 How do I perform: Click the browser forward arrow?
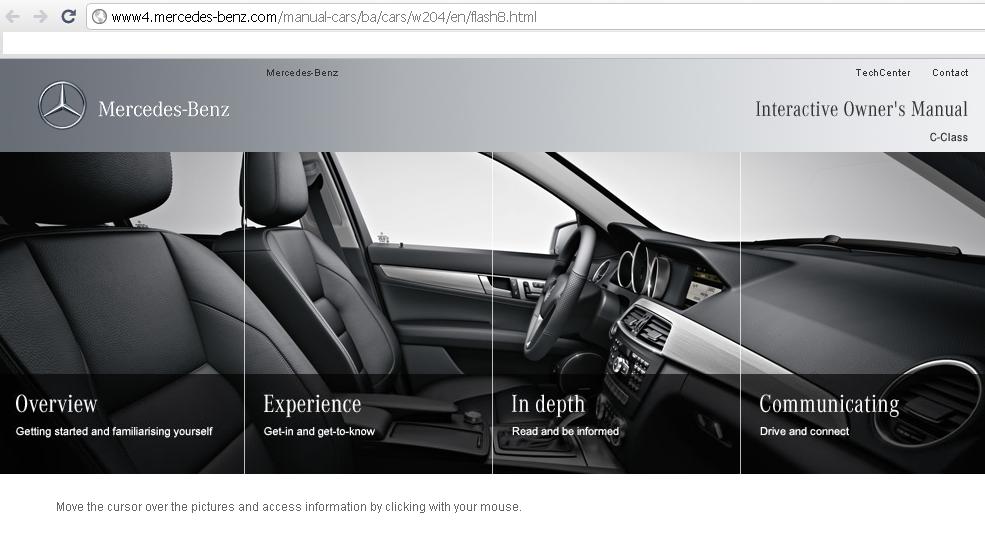[40, 17]
